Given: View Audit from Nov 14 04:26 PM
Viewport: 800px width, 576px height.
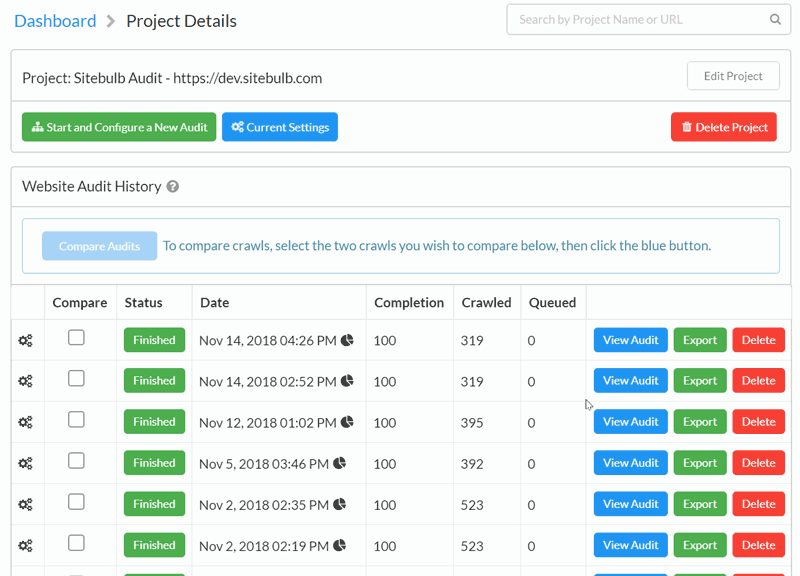Looking at the screenshot, I should pyautogui.click(x=631, y=340).
